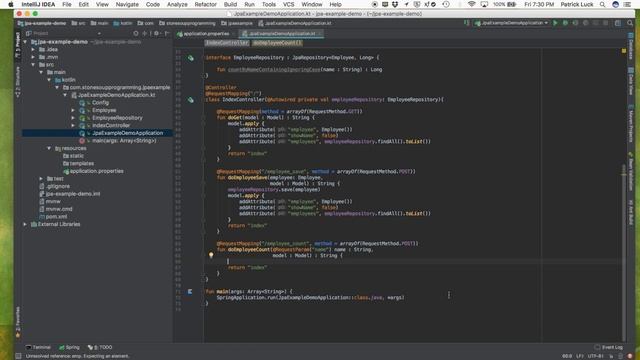Click yellow warning marker atop editor scrollbar
Image resolution: width=640 pixels, height=360 pixels.
(624, 51)
